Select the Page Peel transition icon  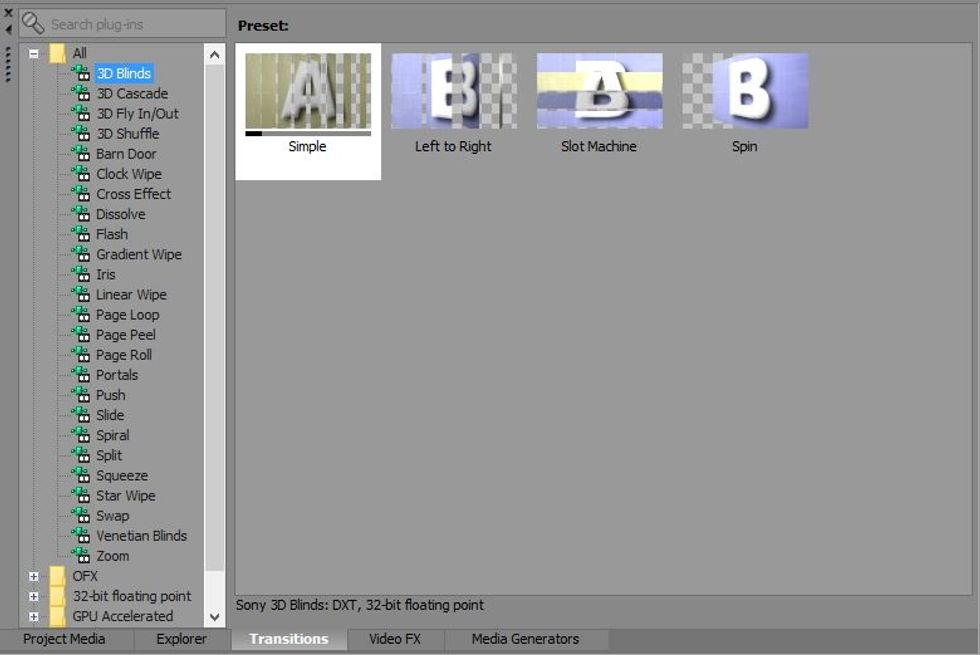80,334
